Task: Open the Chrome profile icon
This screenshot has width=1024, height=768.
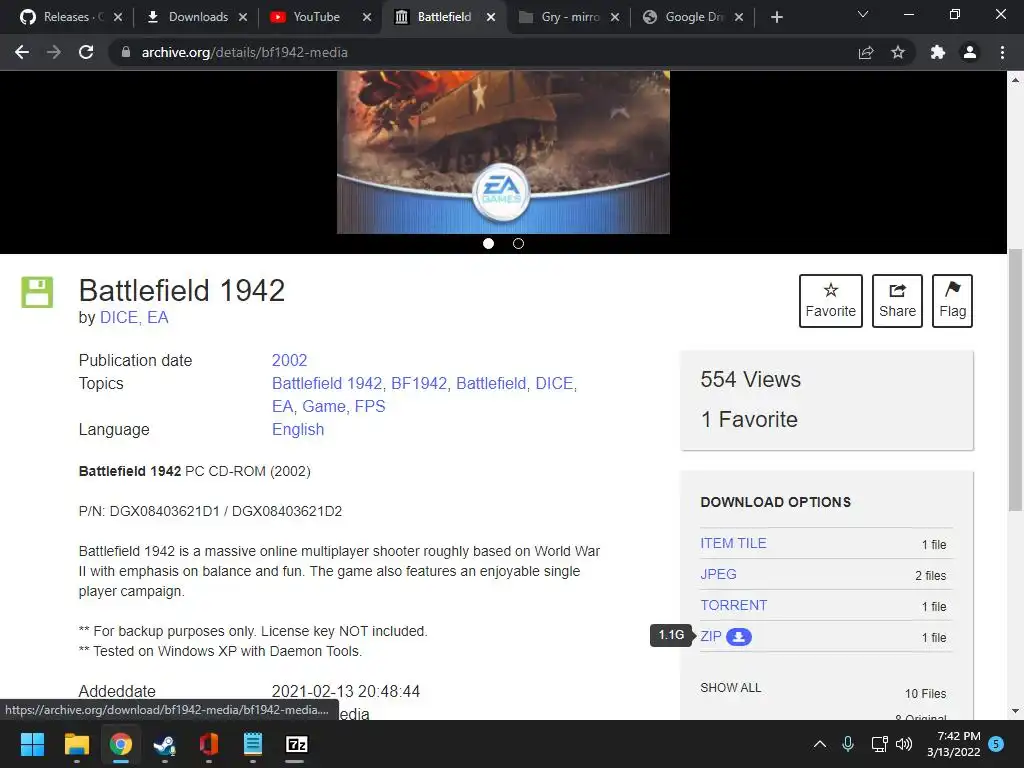Action: pyautogui.click(x=970, y=52)
